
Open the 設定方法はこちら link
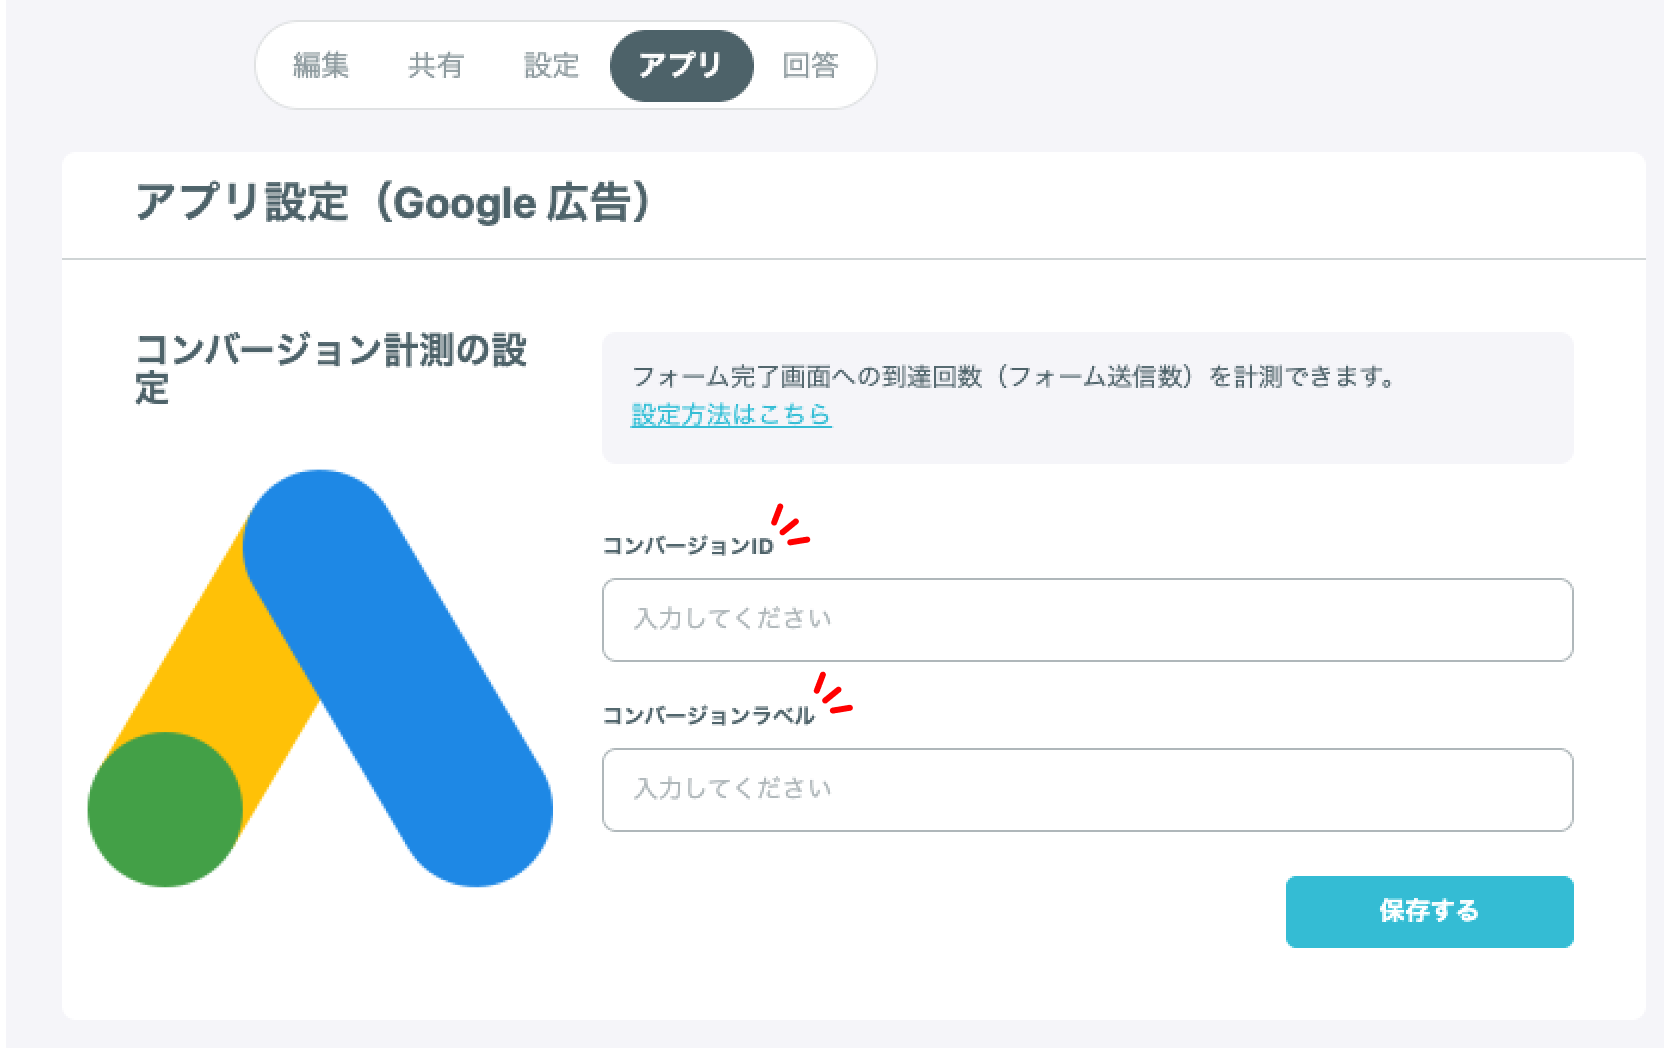pyautogui.click(x=731, y=414)
